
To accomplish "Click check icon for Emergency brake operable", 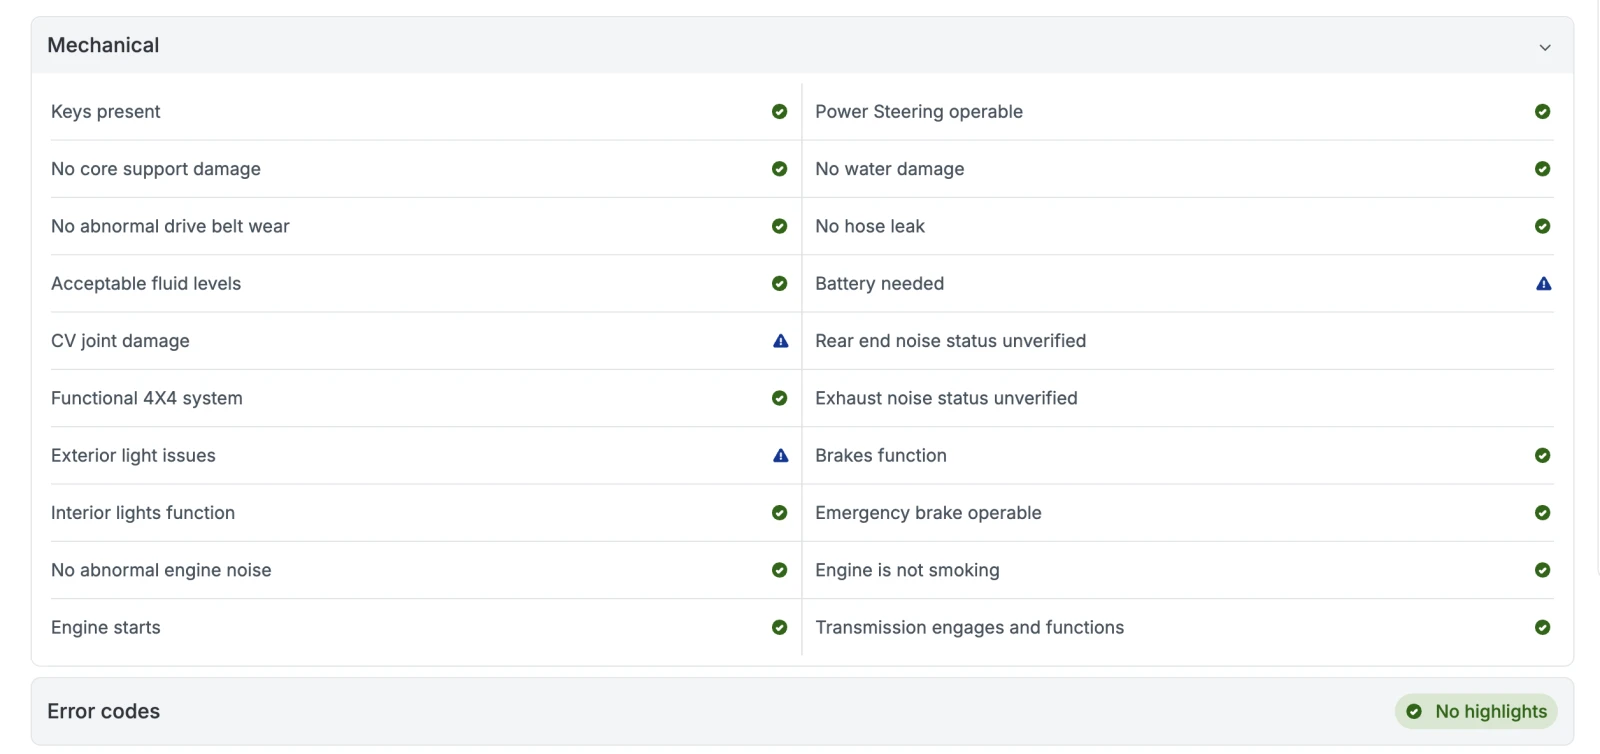I will (1542, 513).
